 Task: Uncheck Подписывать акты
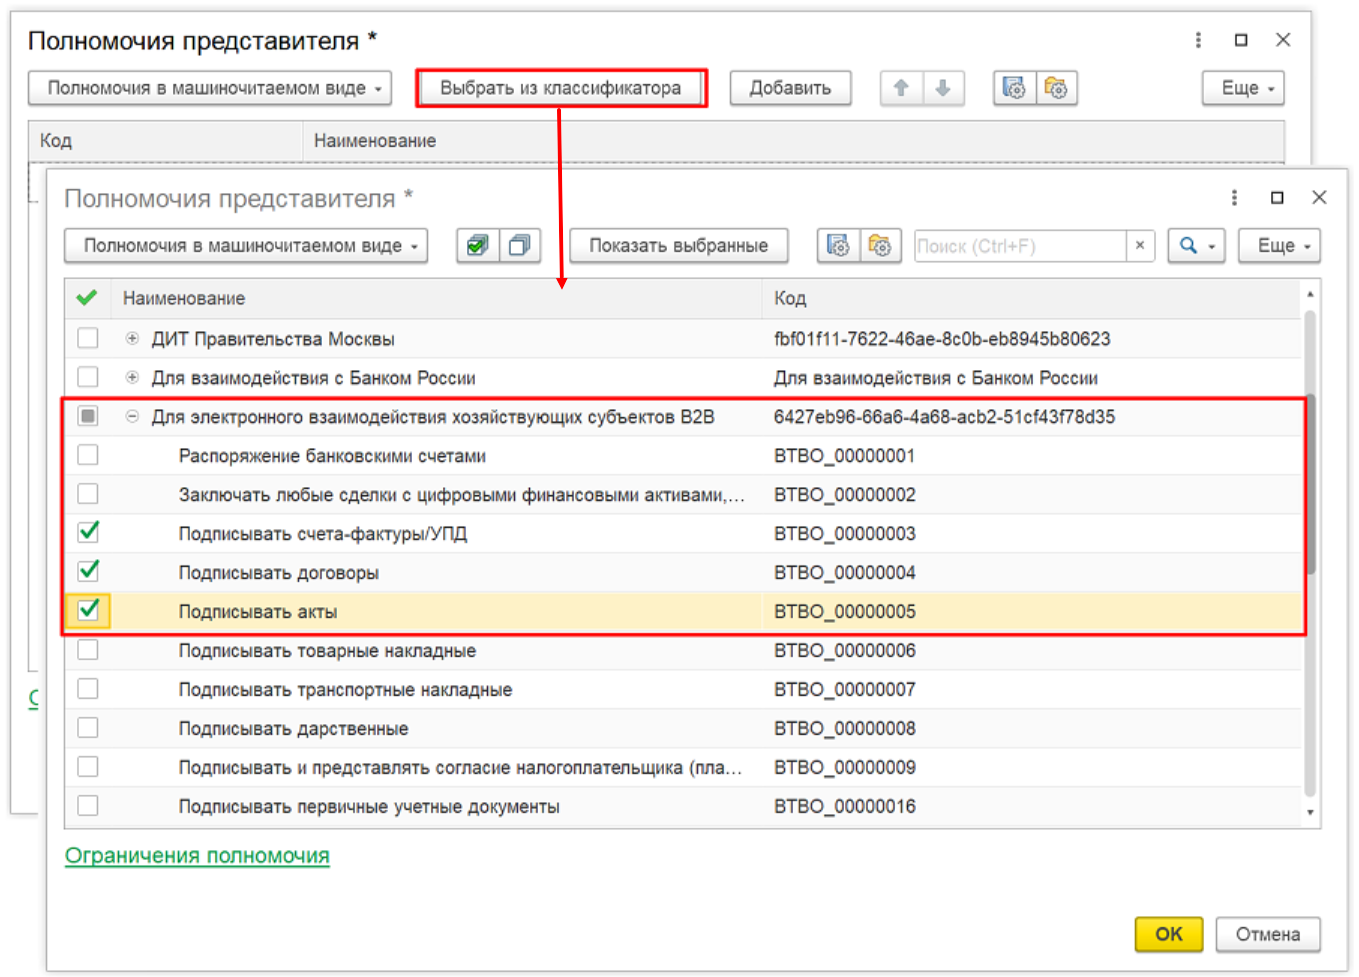(x=88, y=610)
